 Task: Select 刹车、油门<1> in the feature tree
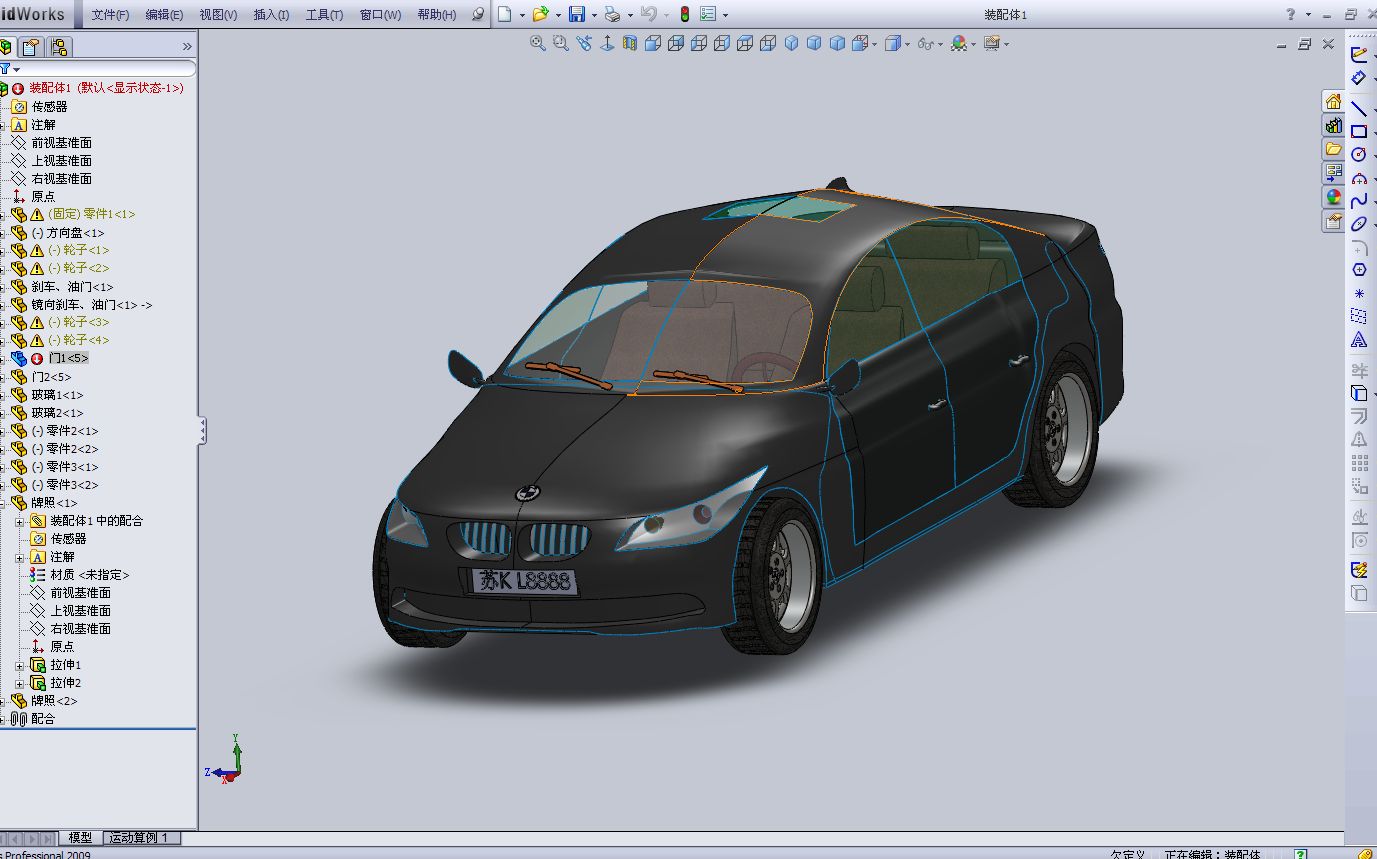coord(72,287)
